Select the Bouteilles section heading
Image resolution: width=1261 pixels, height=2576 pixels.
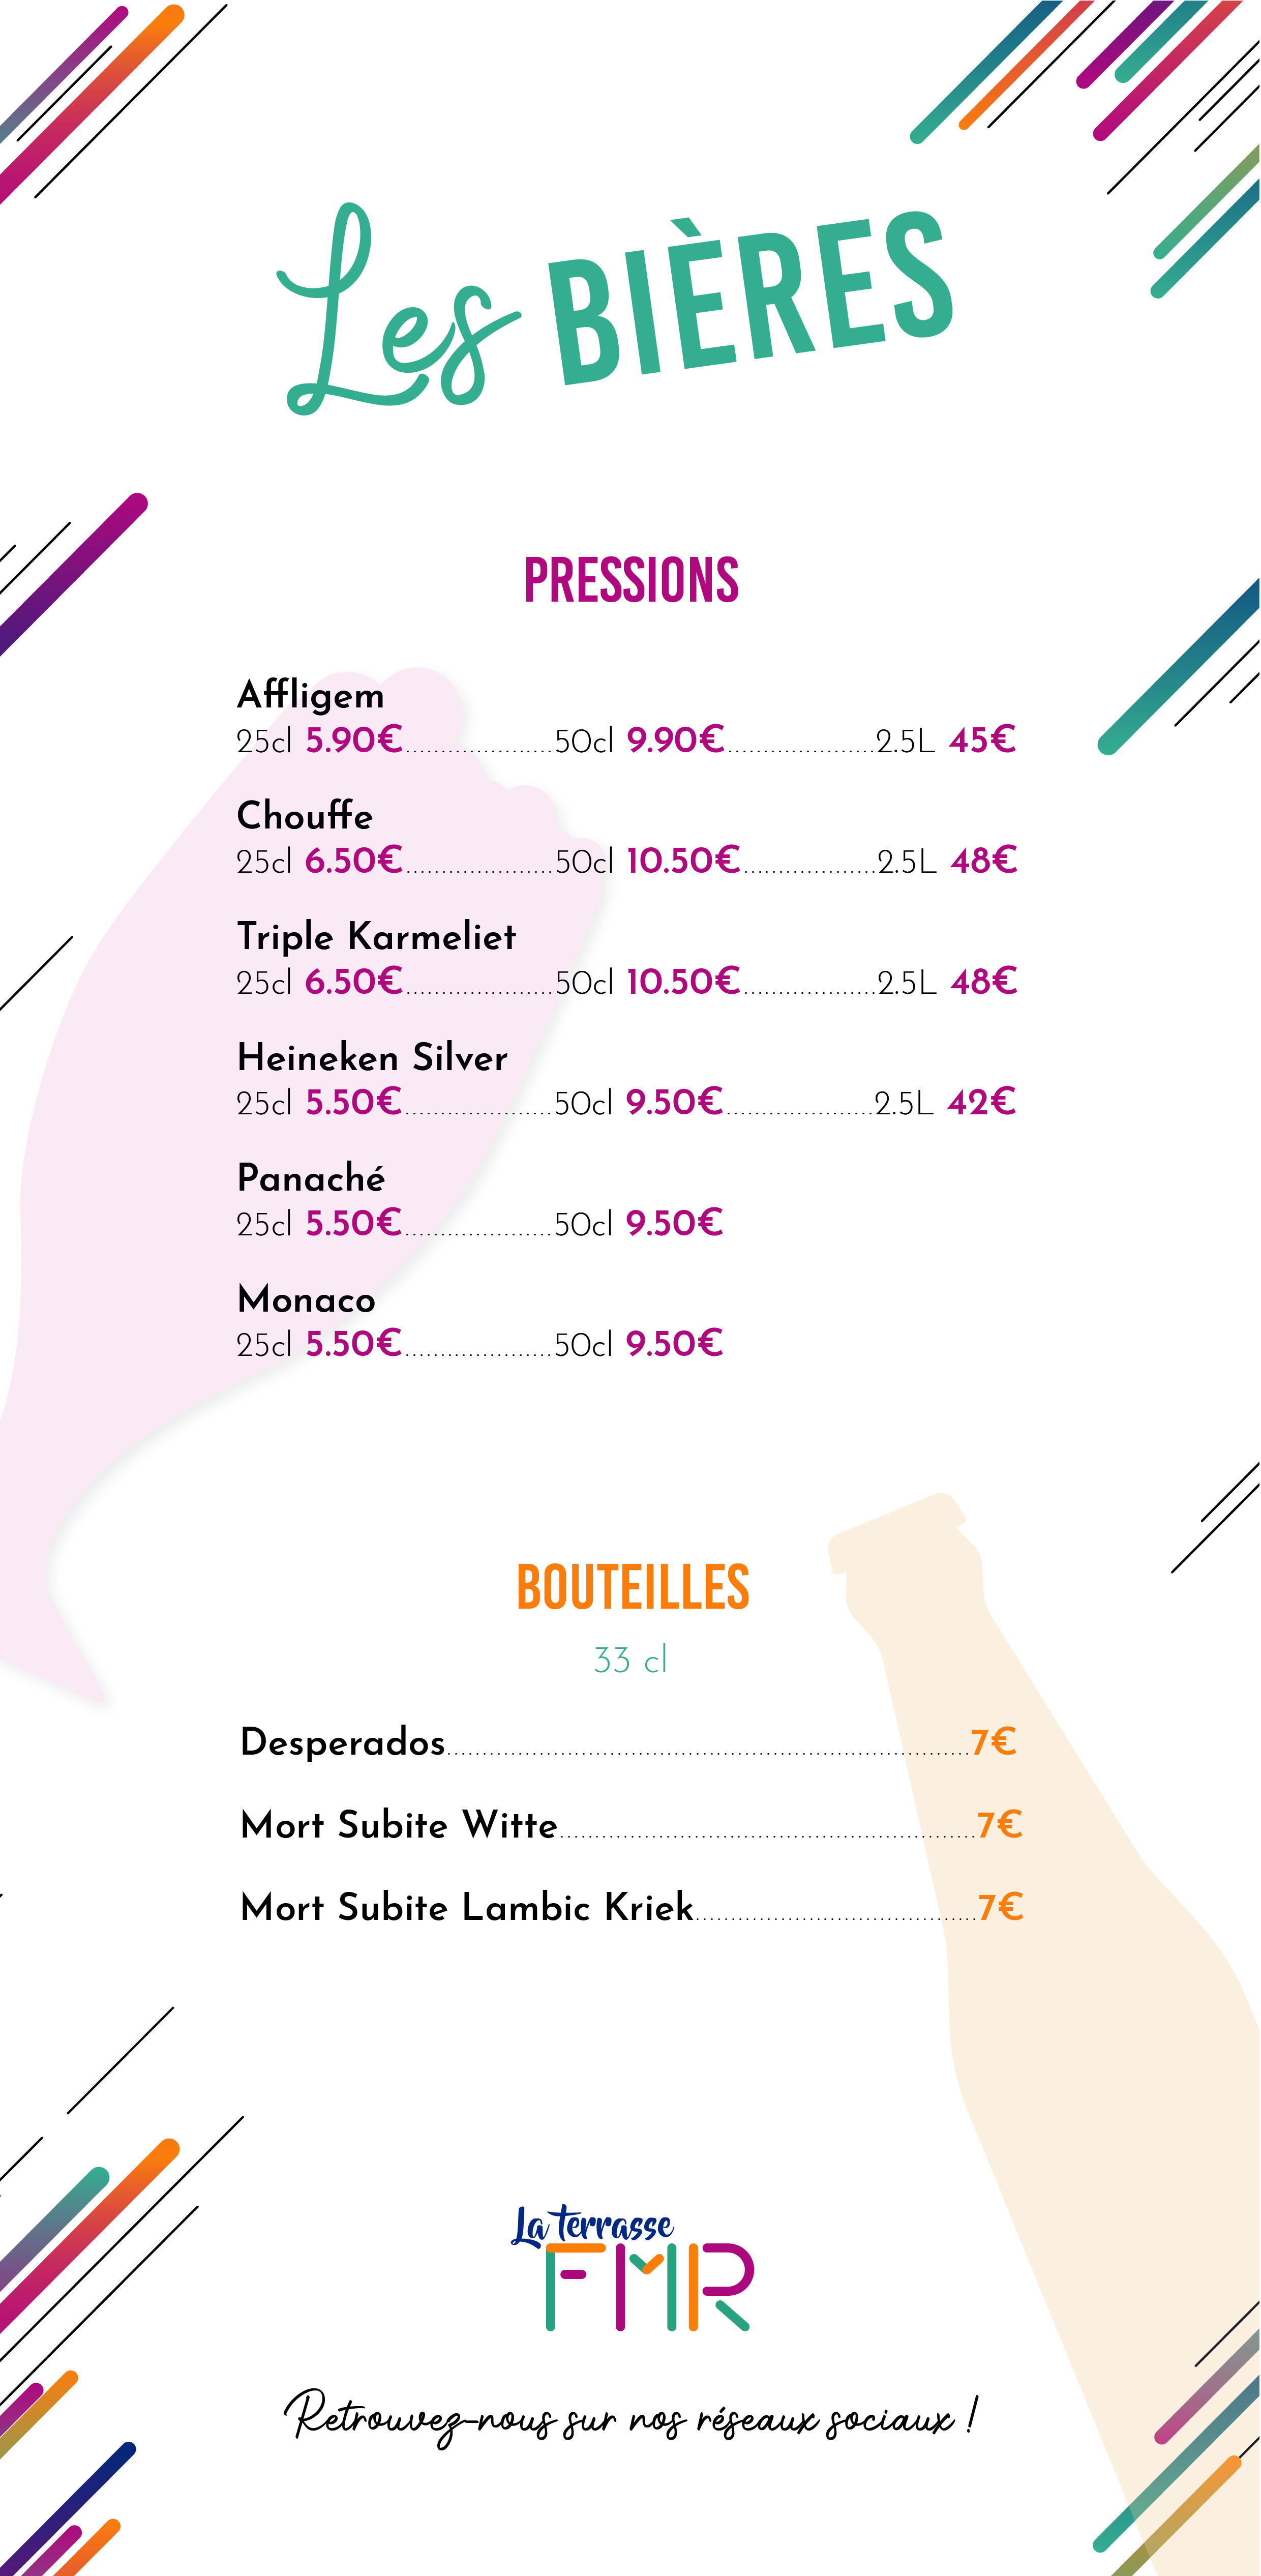click(632, 1587)
